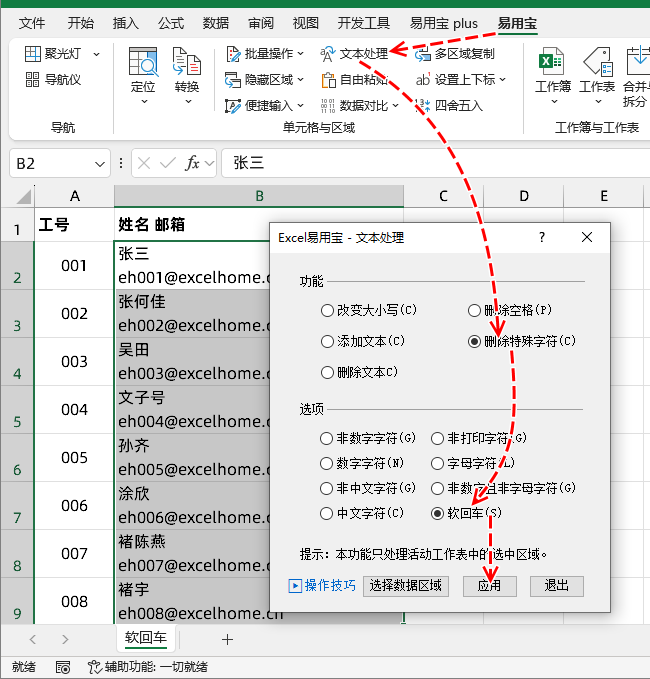650x679 pixels.
Task: Click the 合并拆分 merge split icon
Action: 637,62
